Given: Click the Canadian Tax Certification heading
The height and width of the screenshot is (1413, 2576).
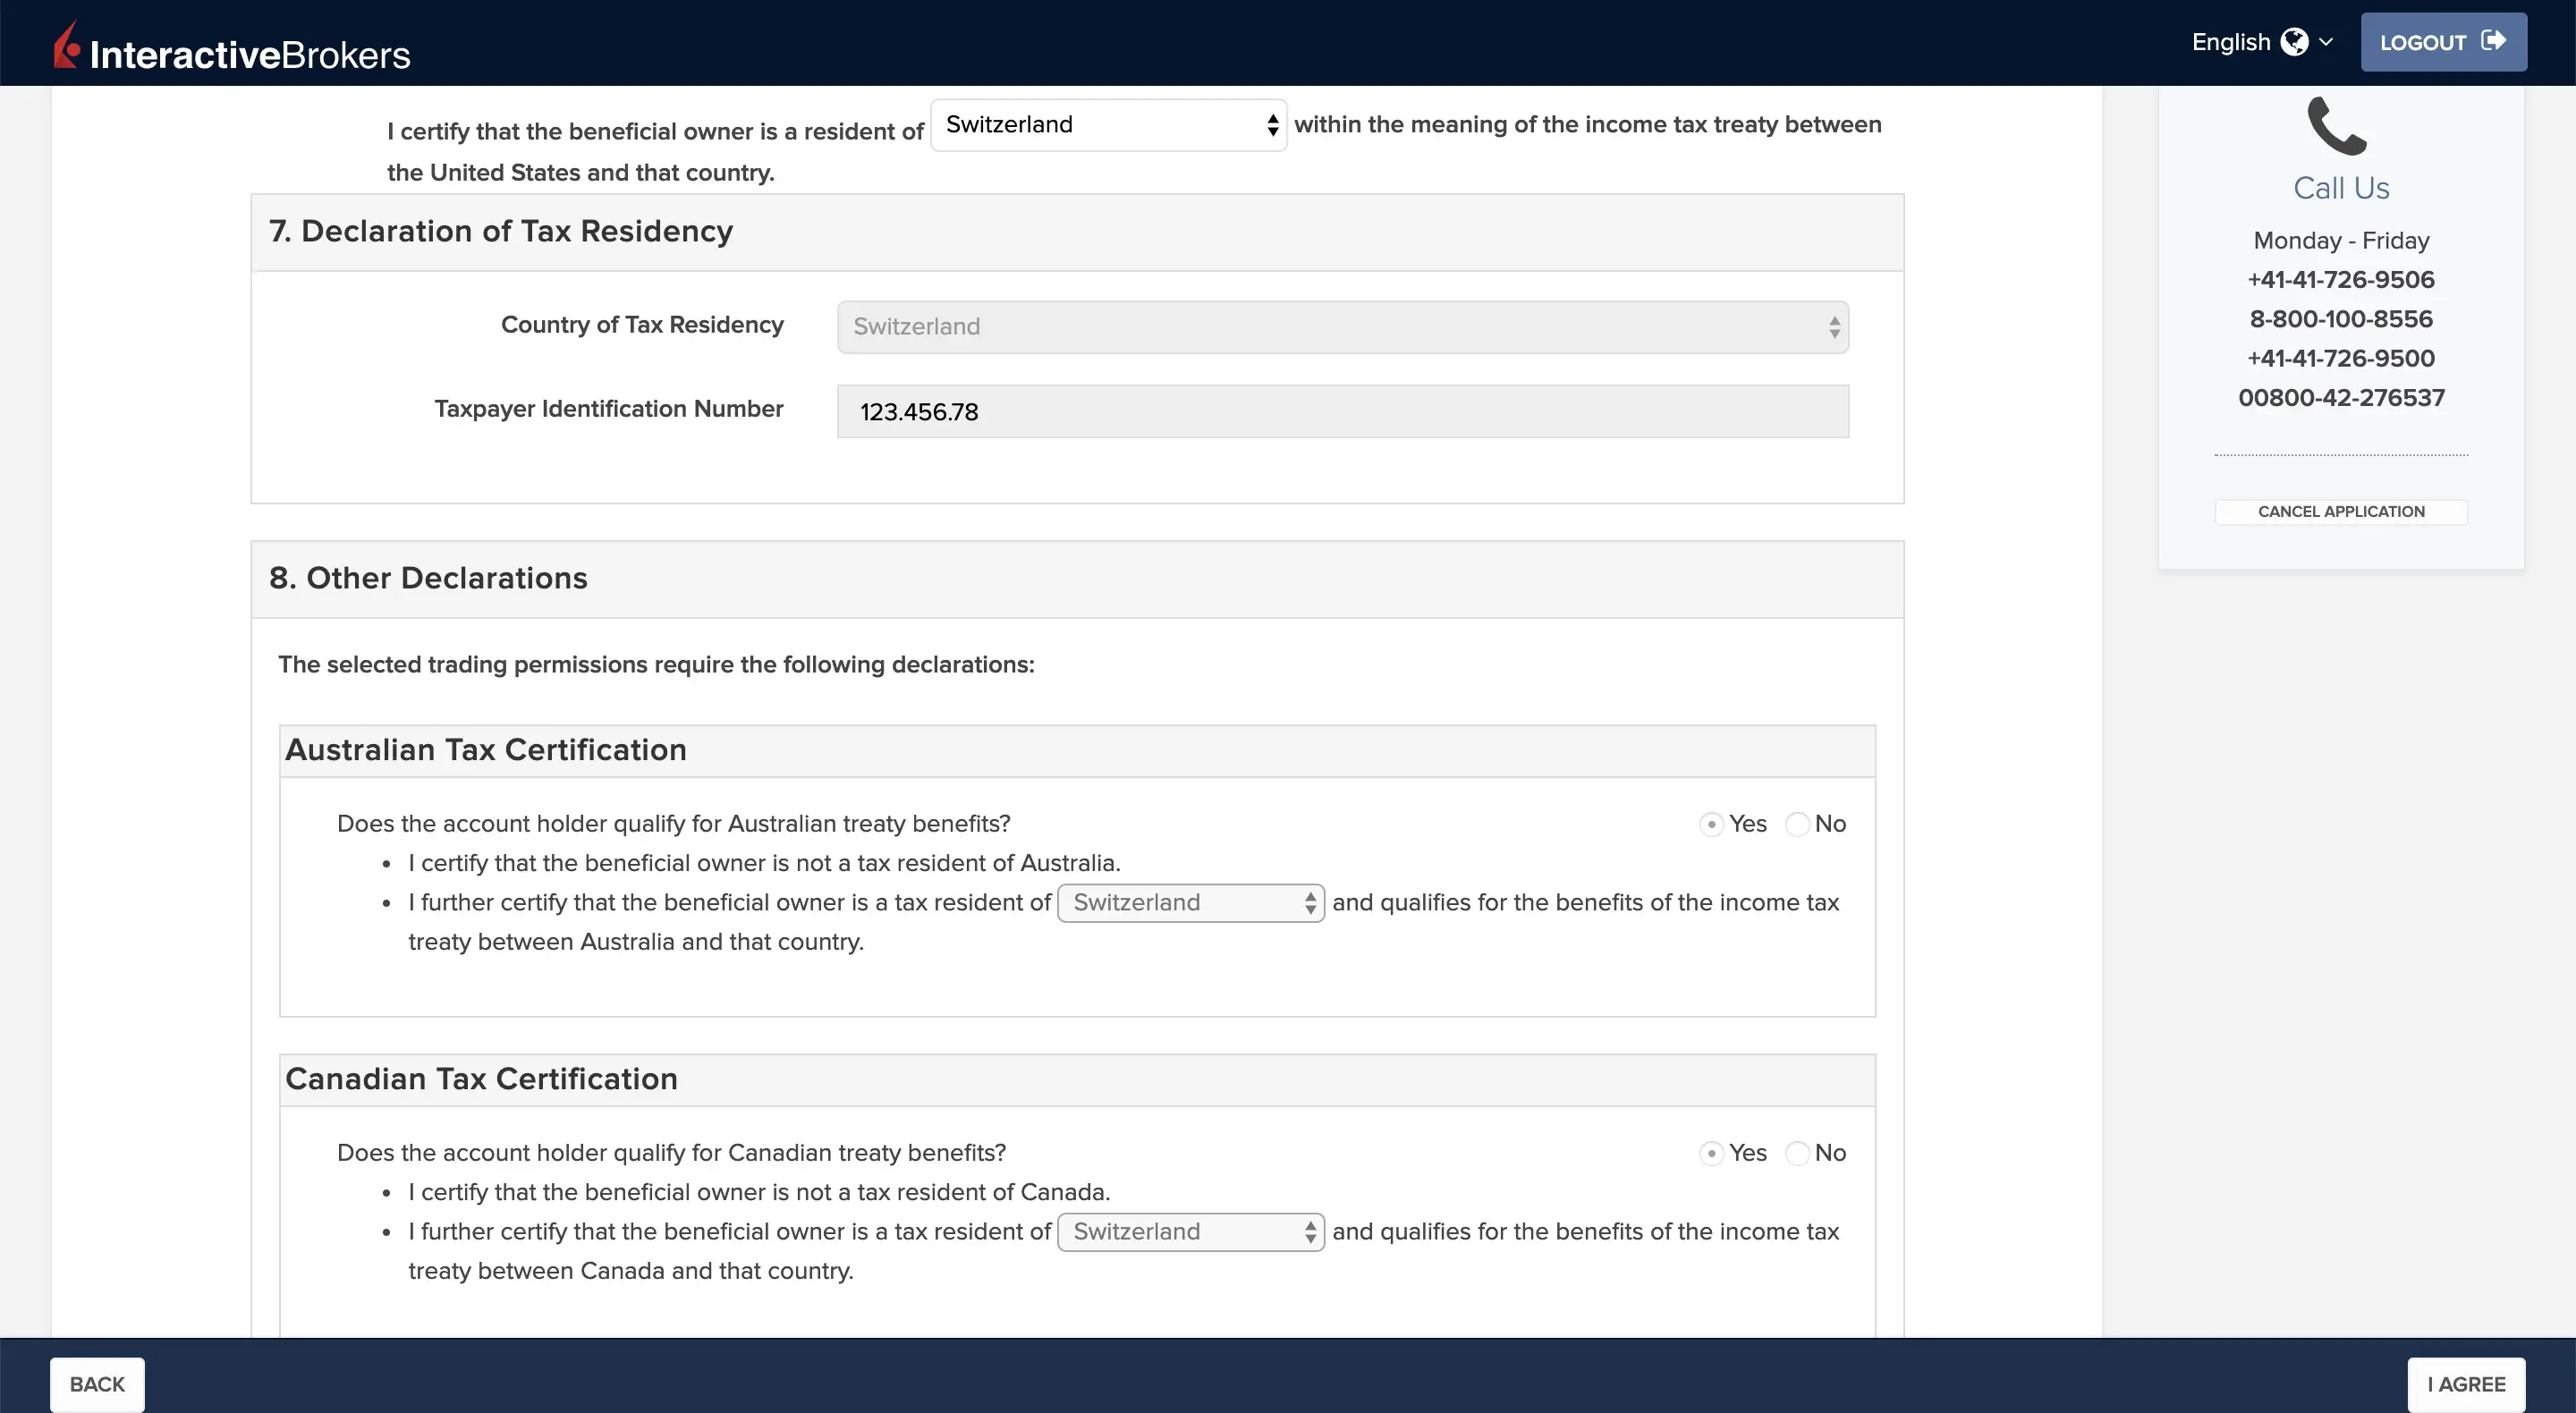Looking at the screenshot, I should coord(481,1079).
